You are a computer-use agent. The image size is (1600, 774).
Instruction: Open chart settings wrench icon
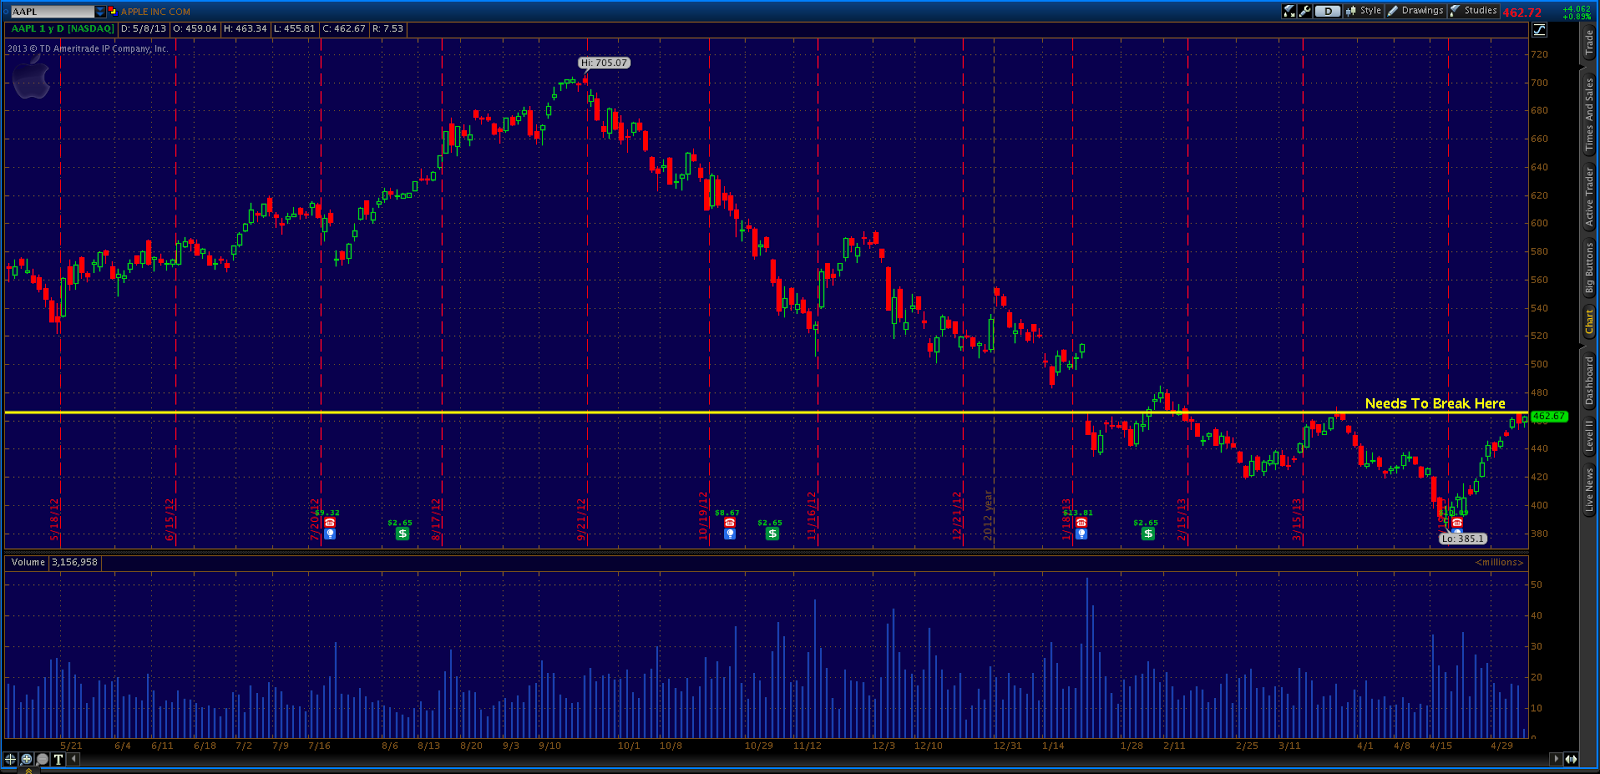pos(1305,11)
